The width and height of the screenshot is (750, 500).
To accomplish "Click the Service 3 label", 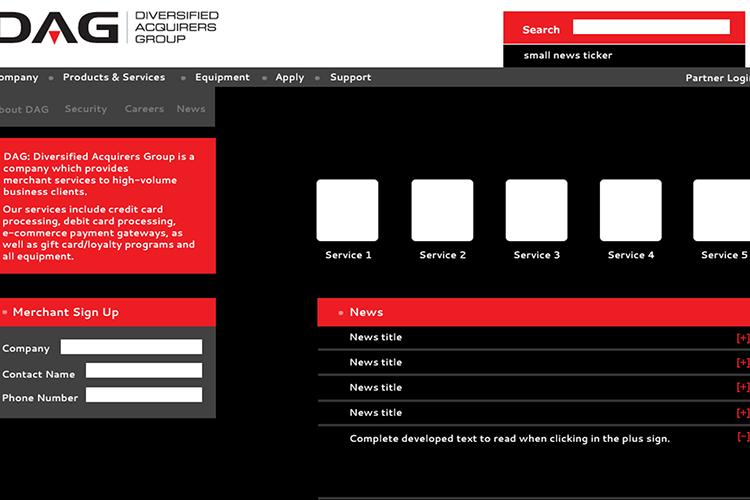I will tap(537, 255).
